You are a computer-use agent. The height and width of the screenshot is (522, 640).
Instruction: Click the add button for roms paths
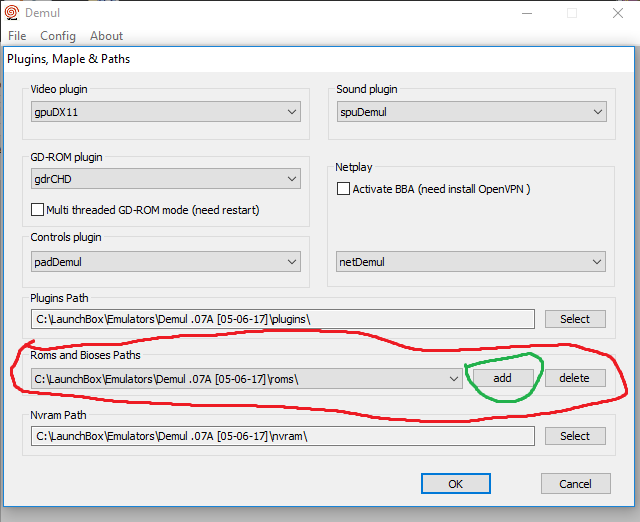click(502, 378)
